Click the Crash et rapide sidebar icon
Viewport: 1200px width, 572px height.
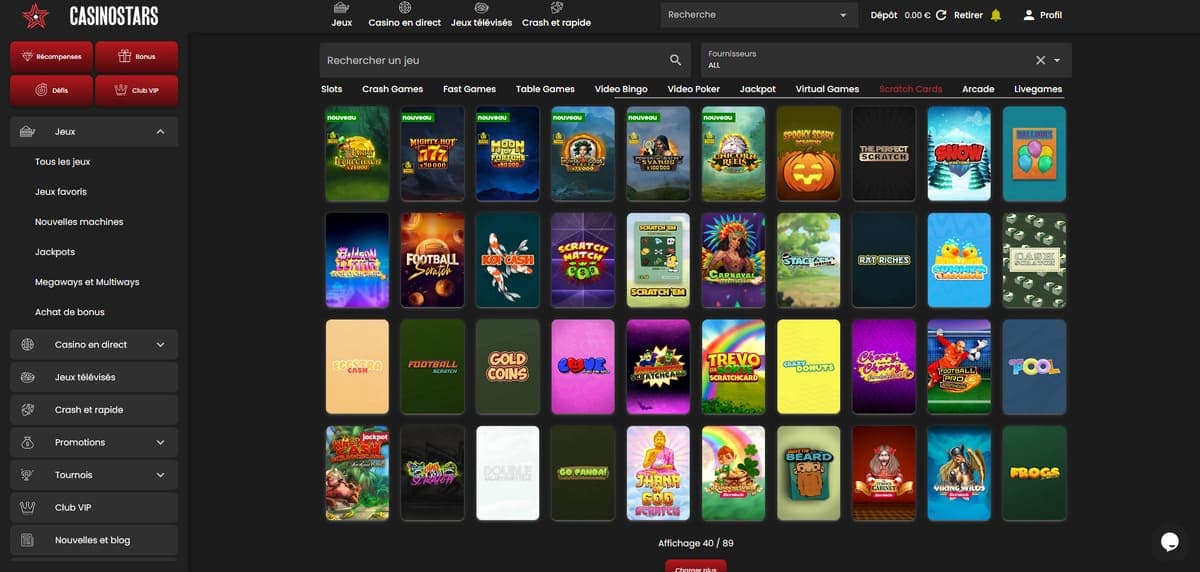coord(27,410)
